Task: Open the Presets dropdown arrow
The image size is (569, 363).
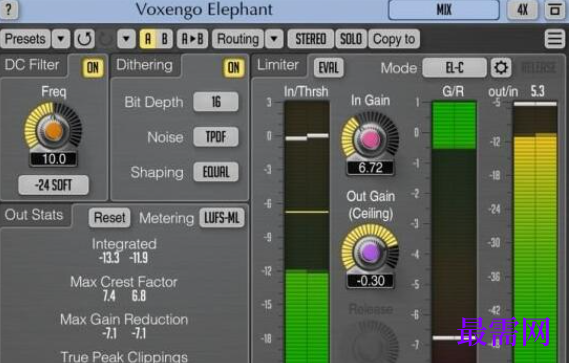Action: 61,39
